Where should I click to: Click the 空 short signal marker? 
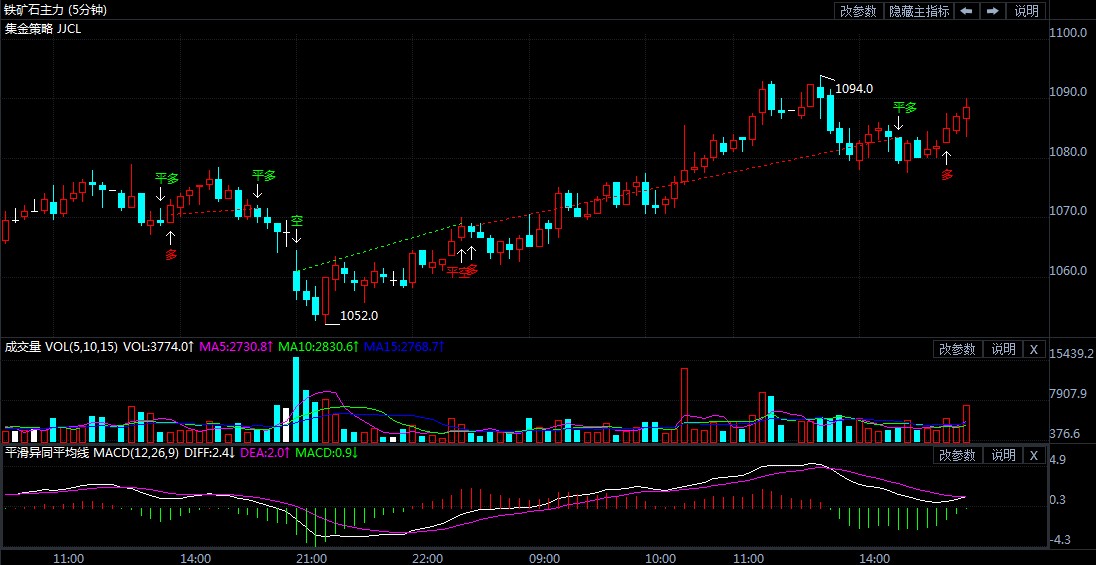(x=297, y=221)
